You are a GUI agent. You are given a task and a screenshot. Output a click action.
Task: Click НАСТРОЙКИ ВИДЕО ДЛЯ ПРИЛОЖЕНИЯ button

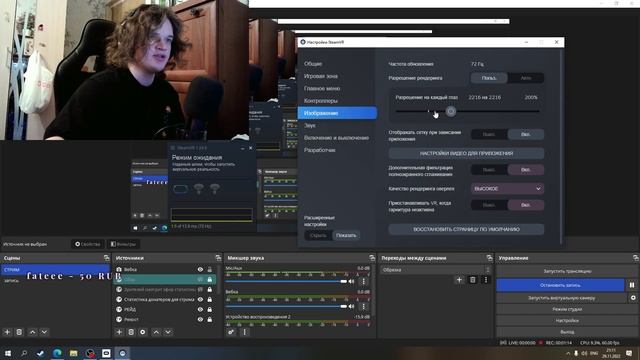pos(466,153)
